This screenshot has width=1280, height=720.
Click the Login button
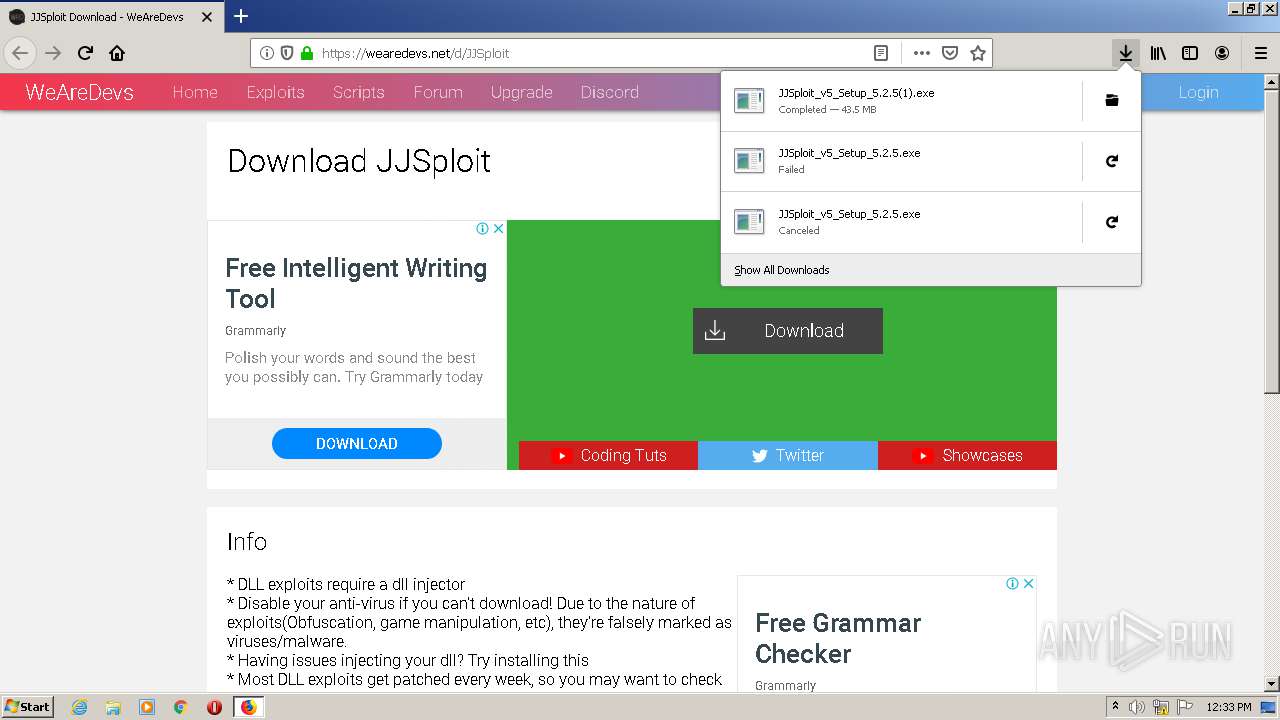1198,92
